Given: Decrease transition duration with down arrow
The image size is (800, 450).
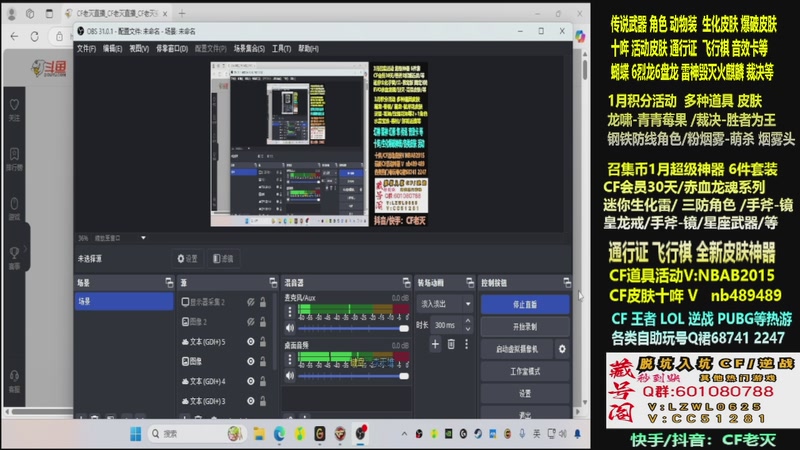Looking at the screenshot, I should pyautogui.click(x=468, y=329).
